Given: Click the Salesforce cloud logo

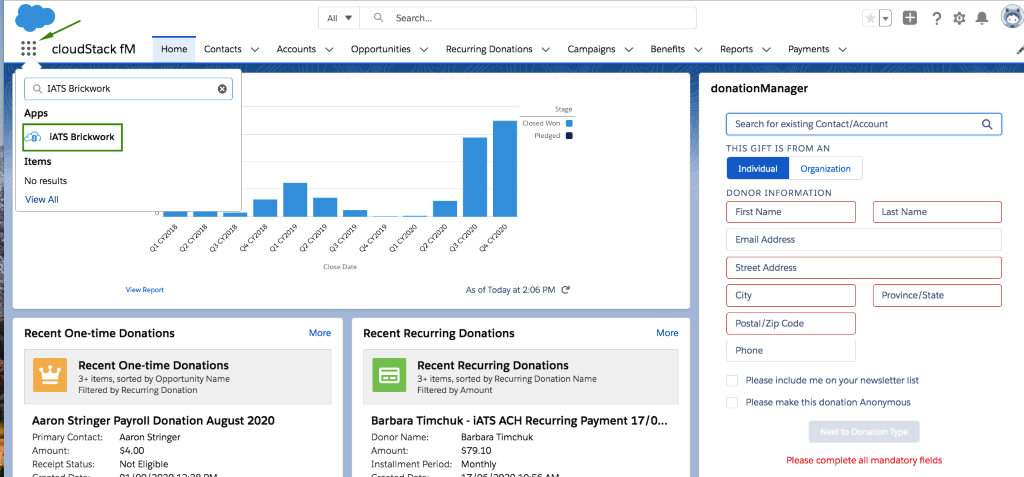Looking at the screenshot, I should (x=35, y=18).
